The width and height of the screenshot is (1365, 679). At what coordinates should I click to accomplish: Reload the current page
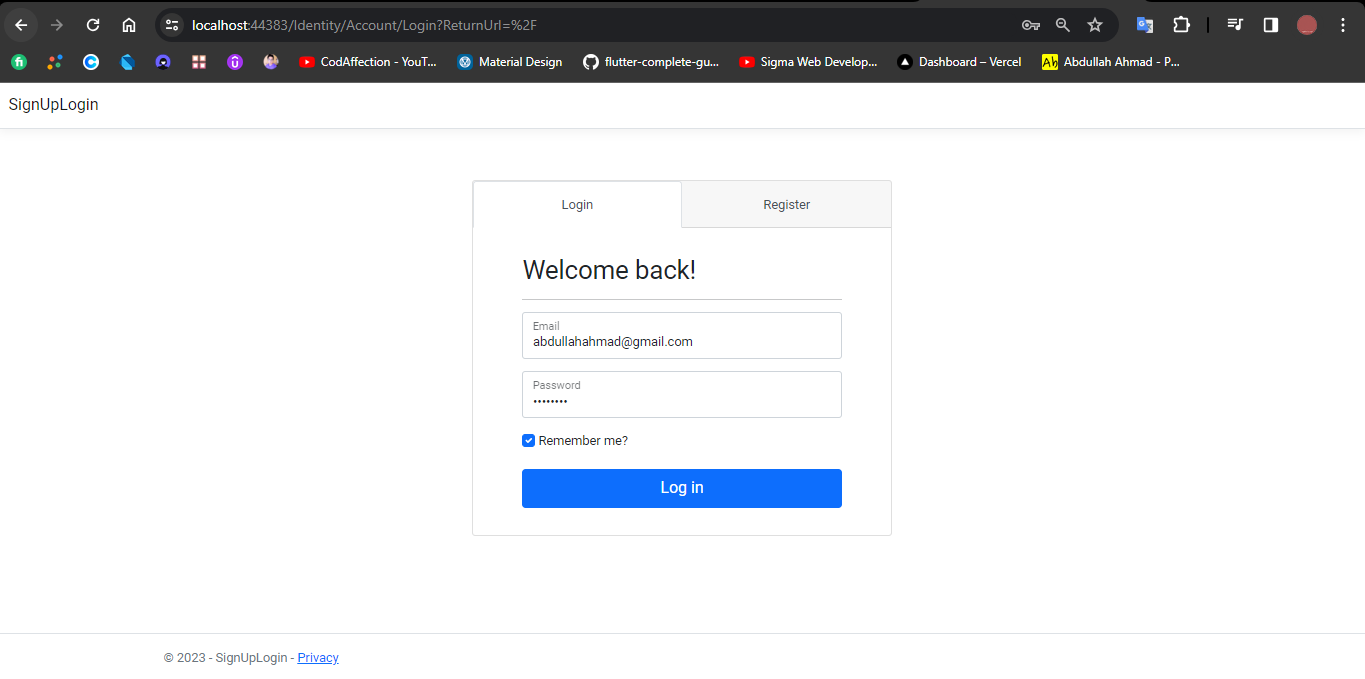(93, 25)
